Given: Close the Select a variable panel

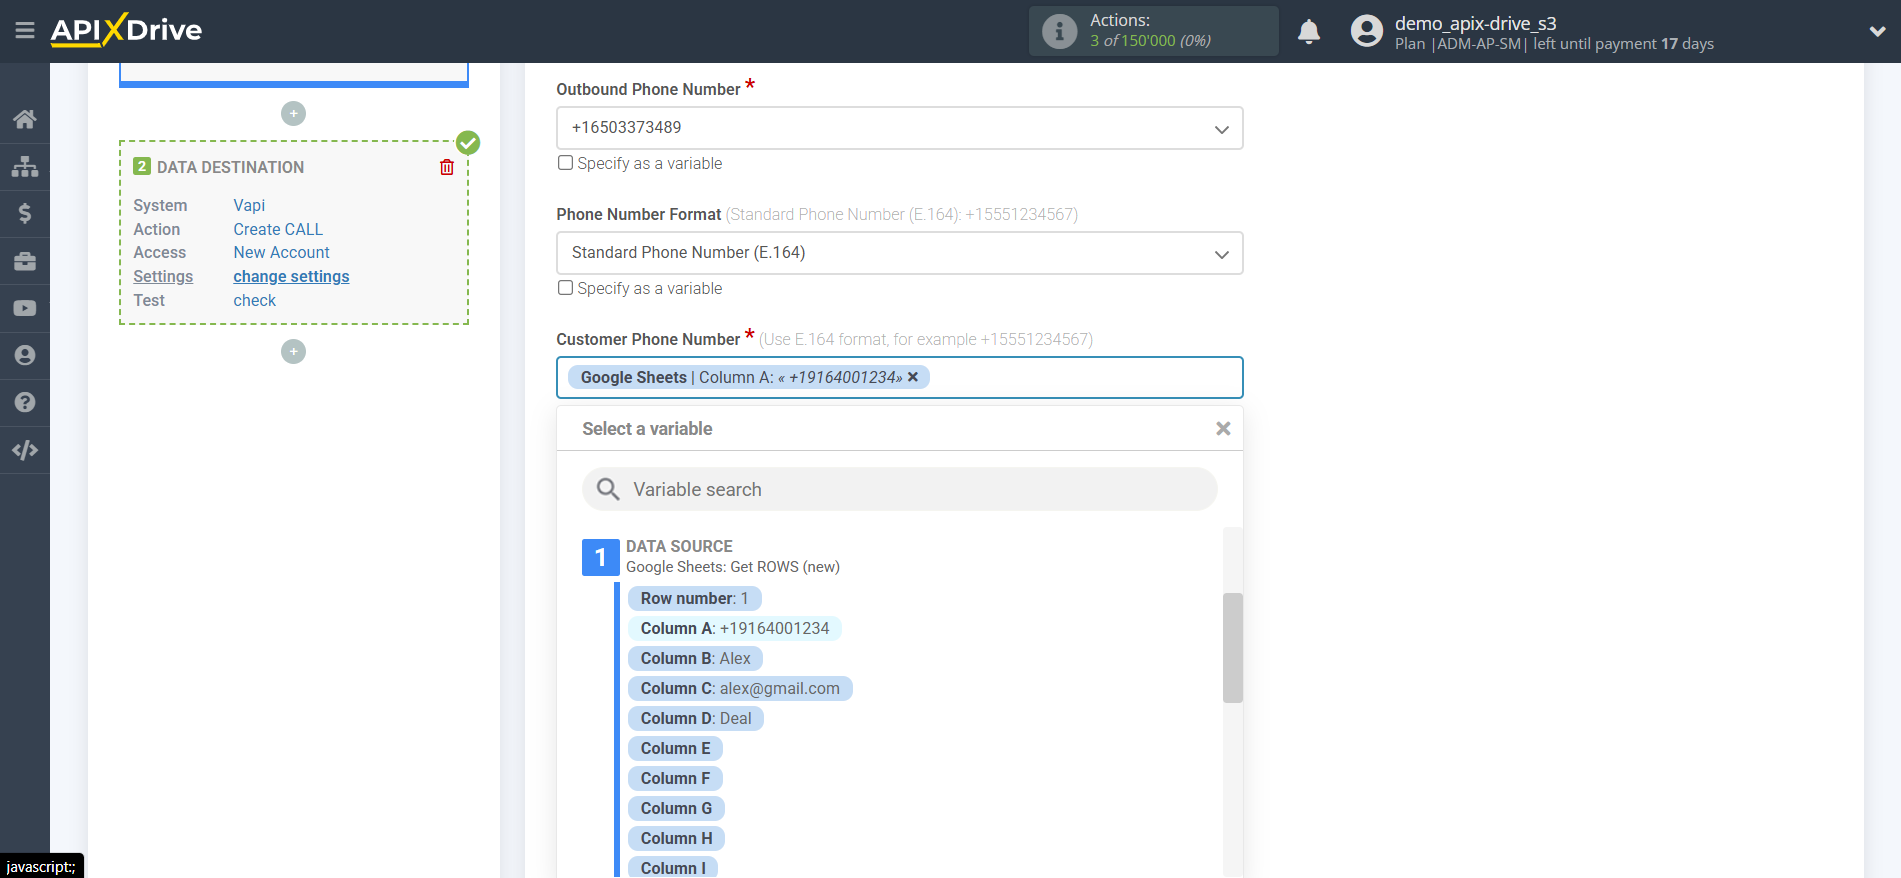Looking at the screenshot, I should click(1223, 428).
